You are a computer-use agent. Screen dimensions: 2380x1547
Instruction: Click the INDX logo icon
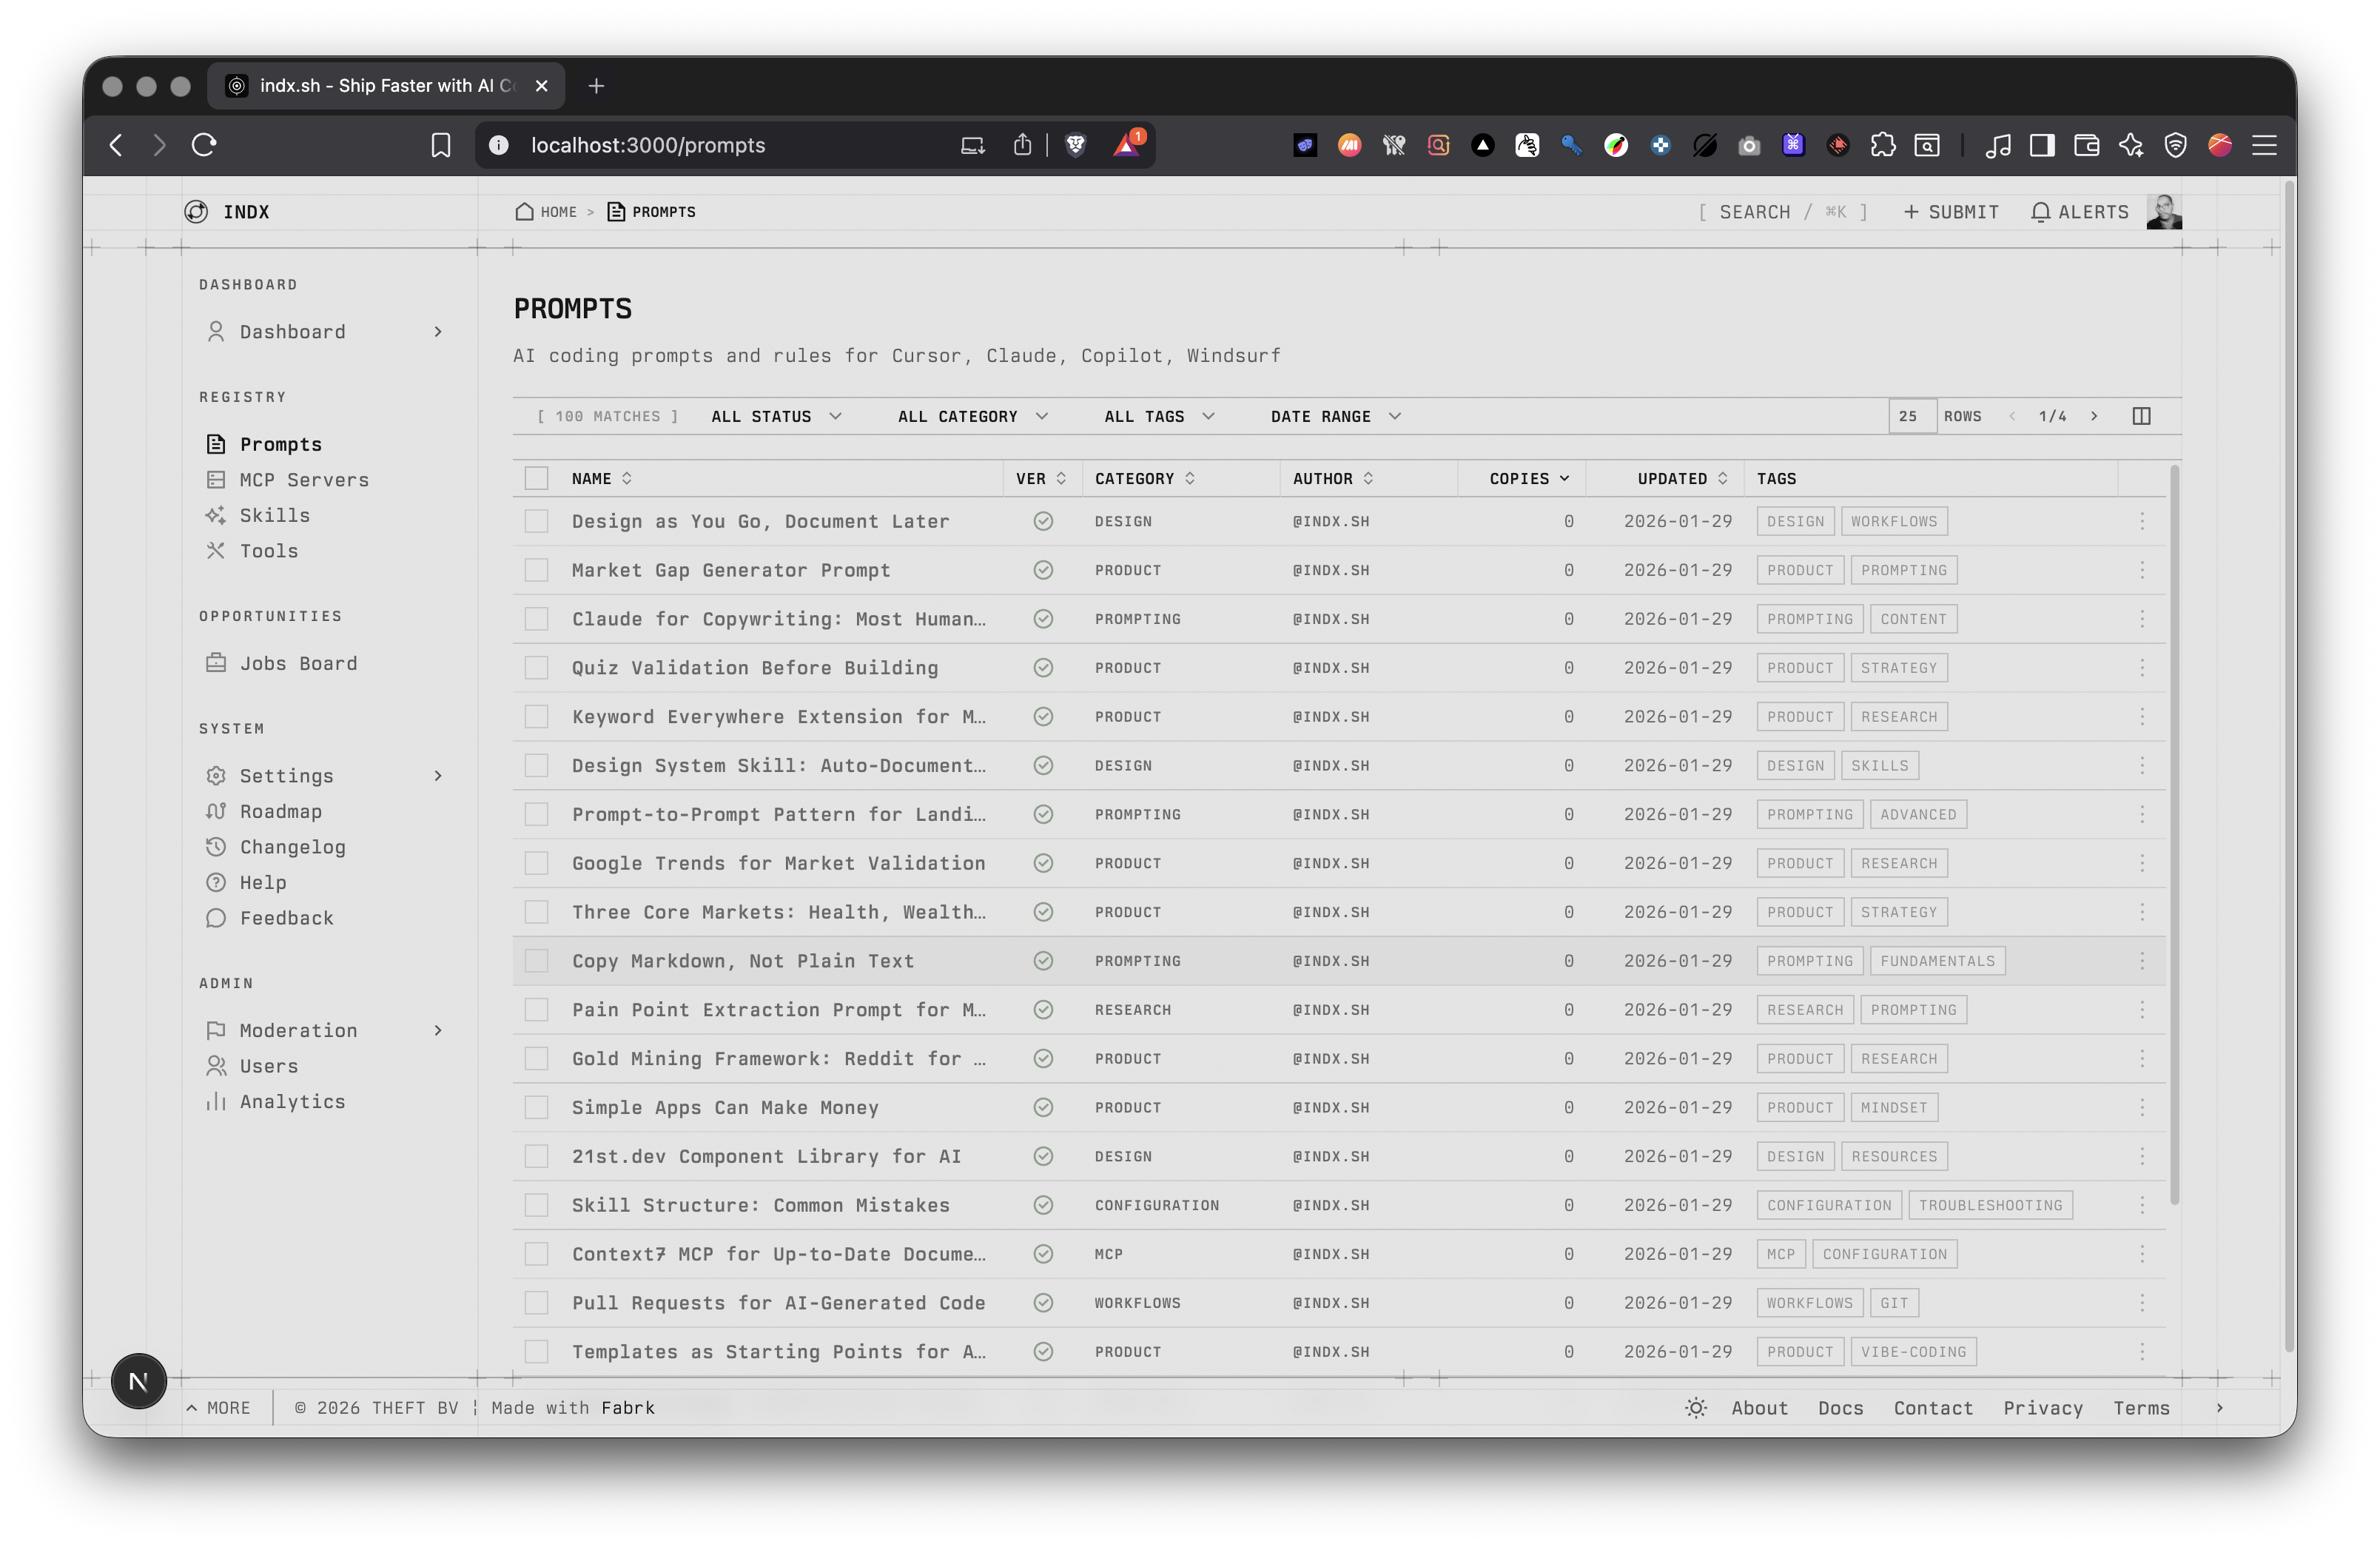click(196, 212)
